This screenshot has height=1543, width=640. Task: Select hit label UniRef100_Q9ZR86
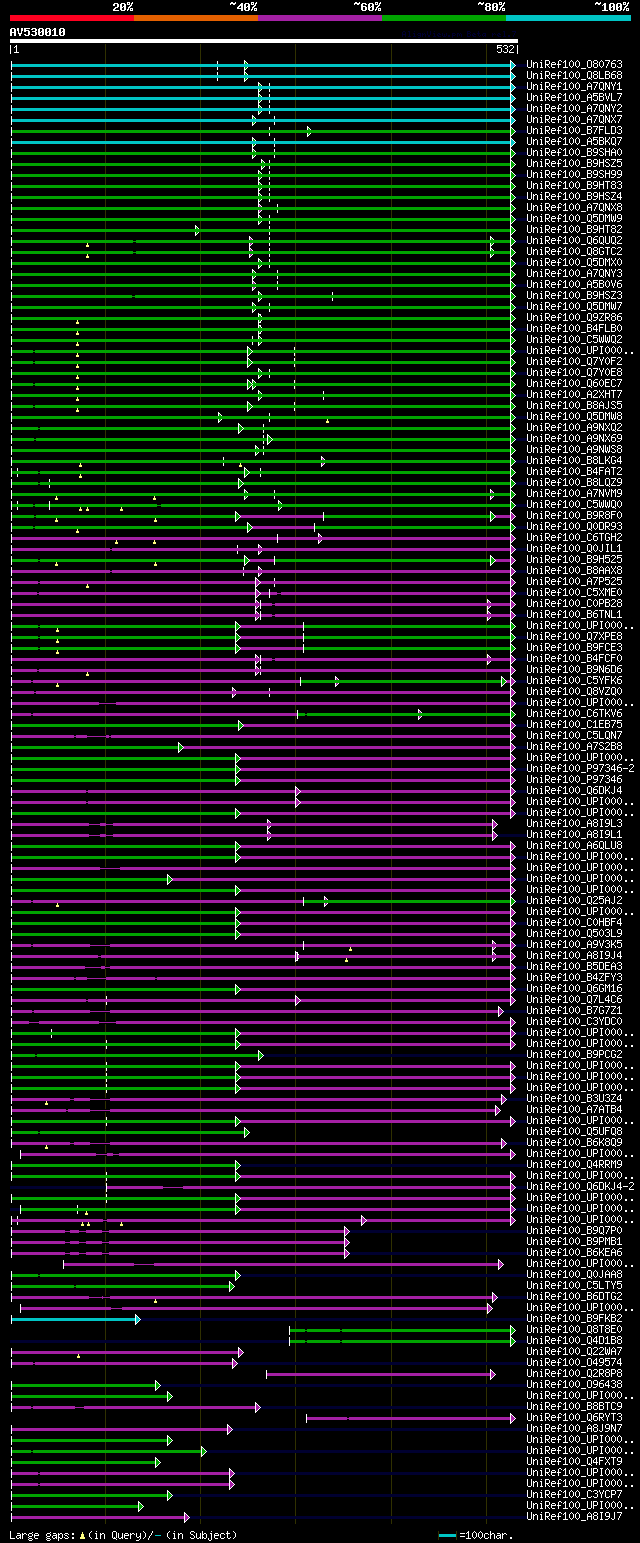coord(574,317)
